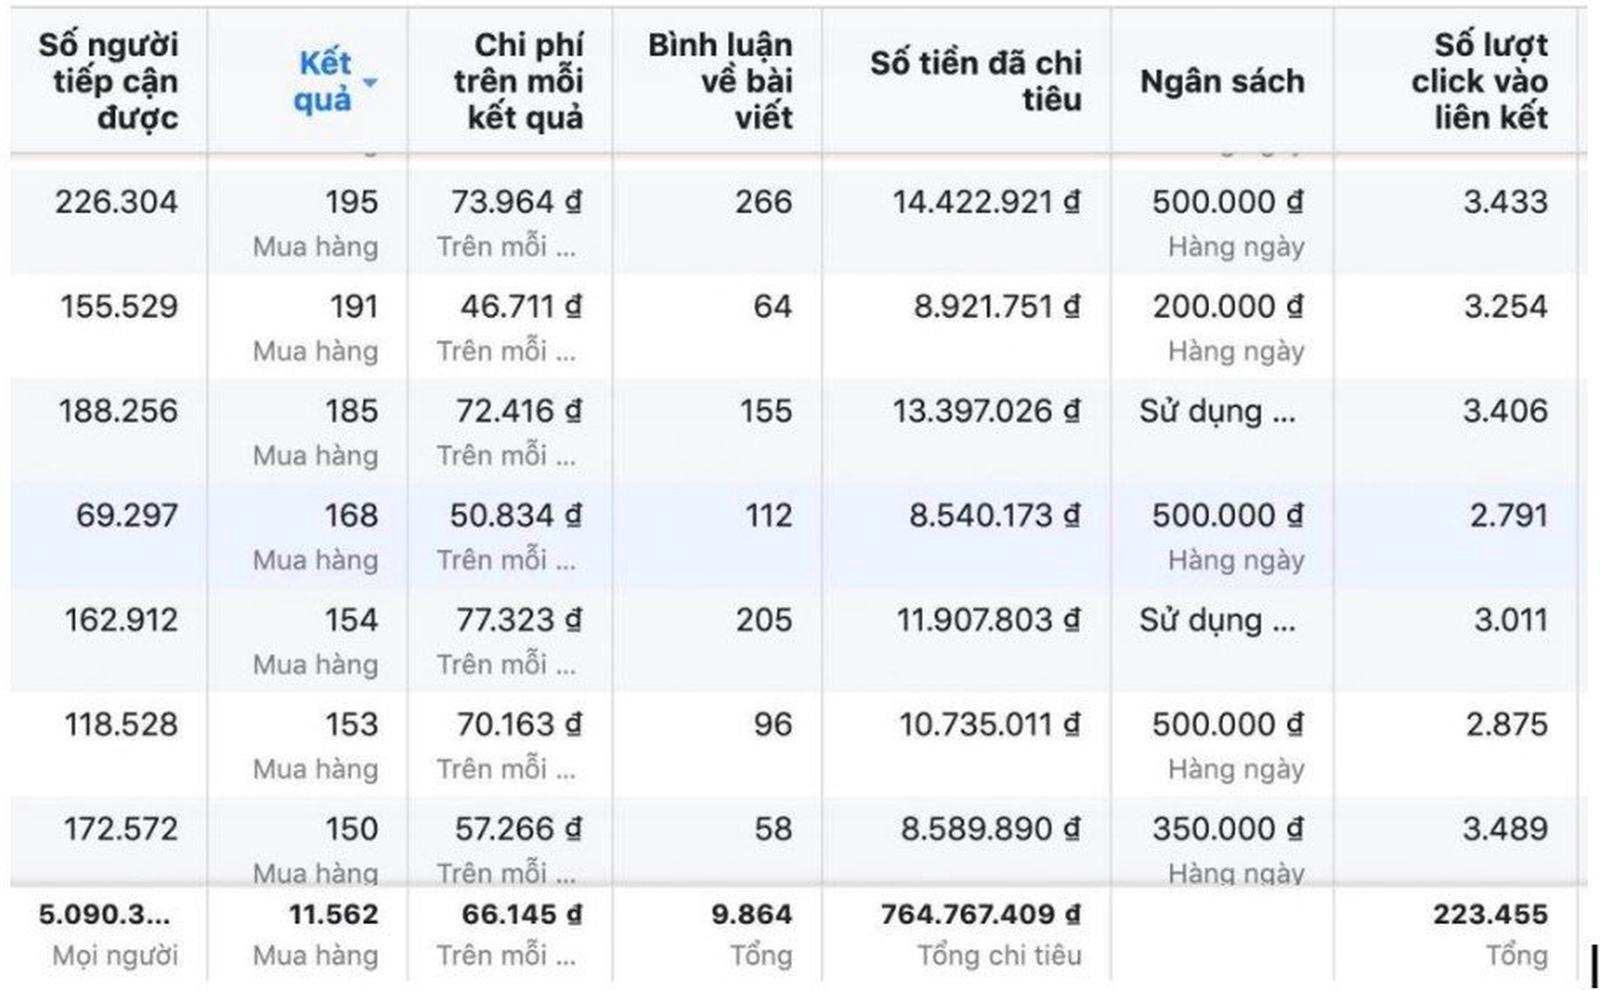
Task: Click the Ngân sách column header
Action: (x=1222, y=81)
